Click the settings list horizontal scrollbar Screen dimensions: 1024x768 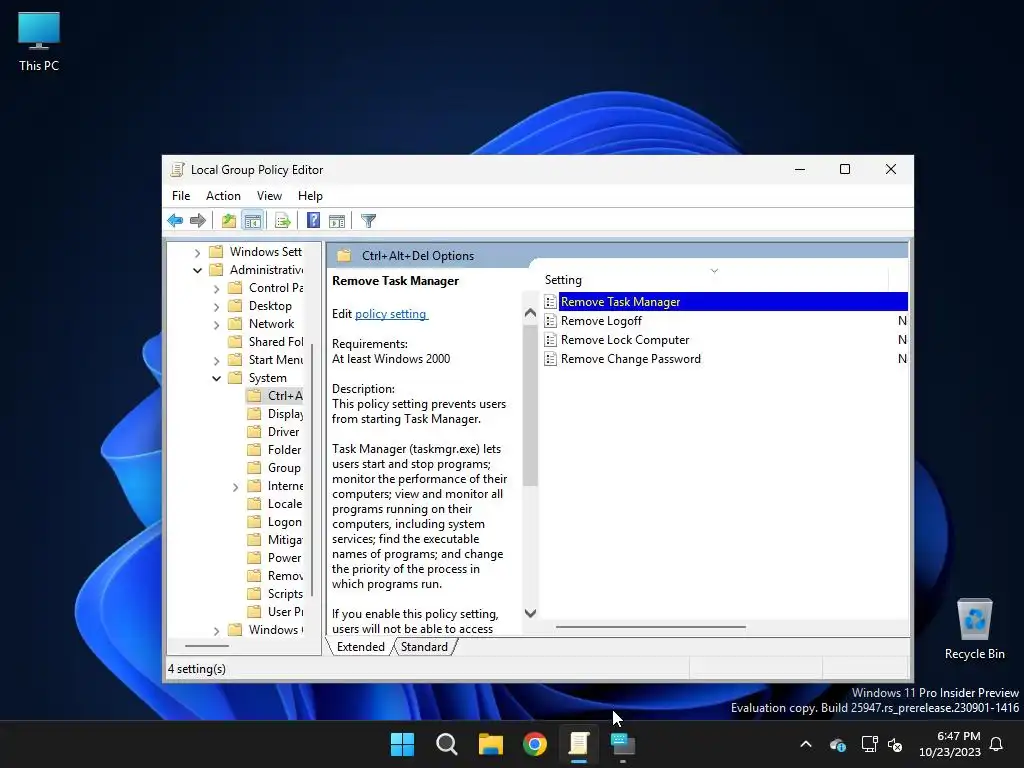pos(650,626)
